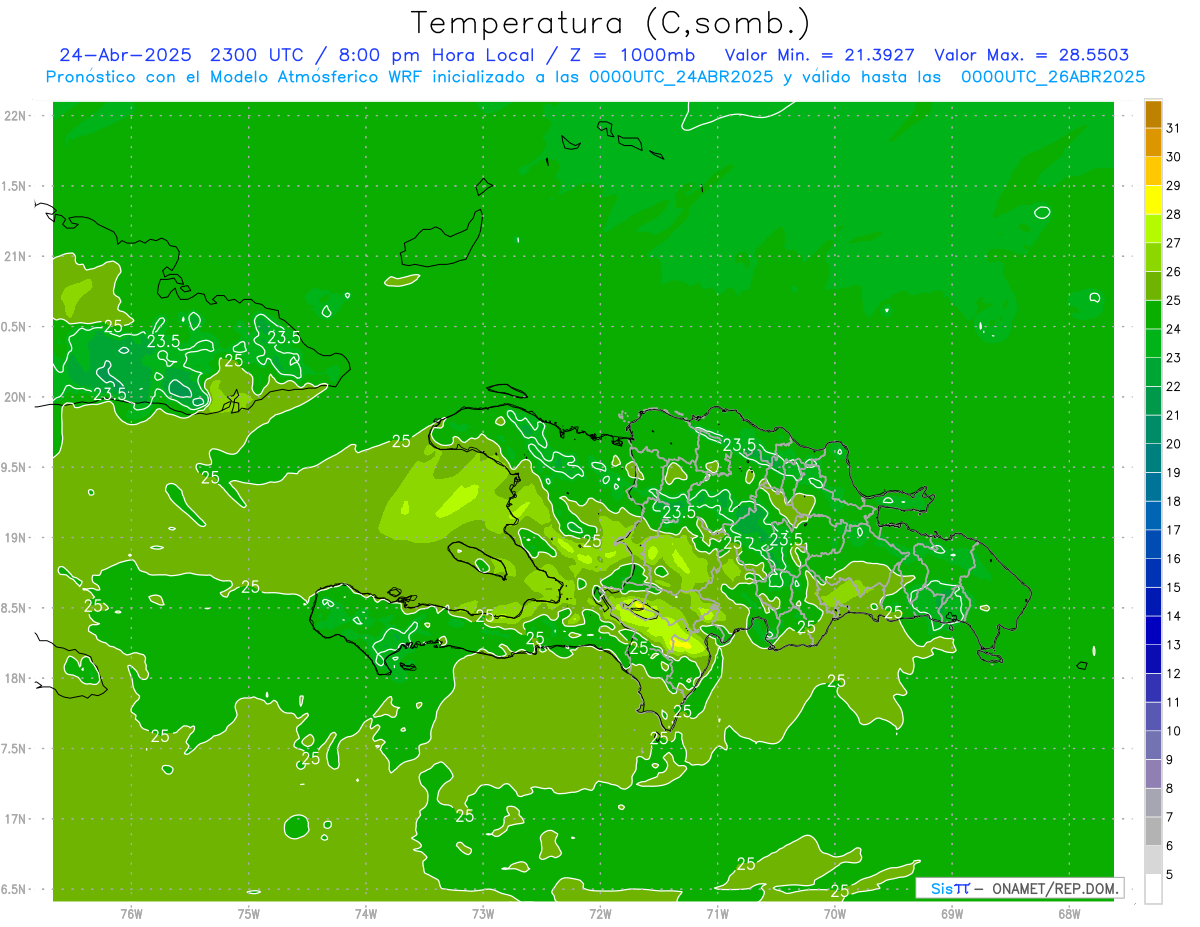Click the '72W' longitude axis label

[x=600, y=913]
